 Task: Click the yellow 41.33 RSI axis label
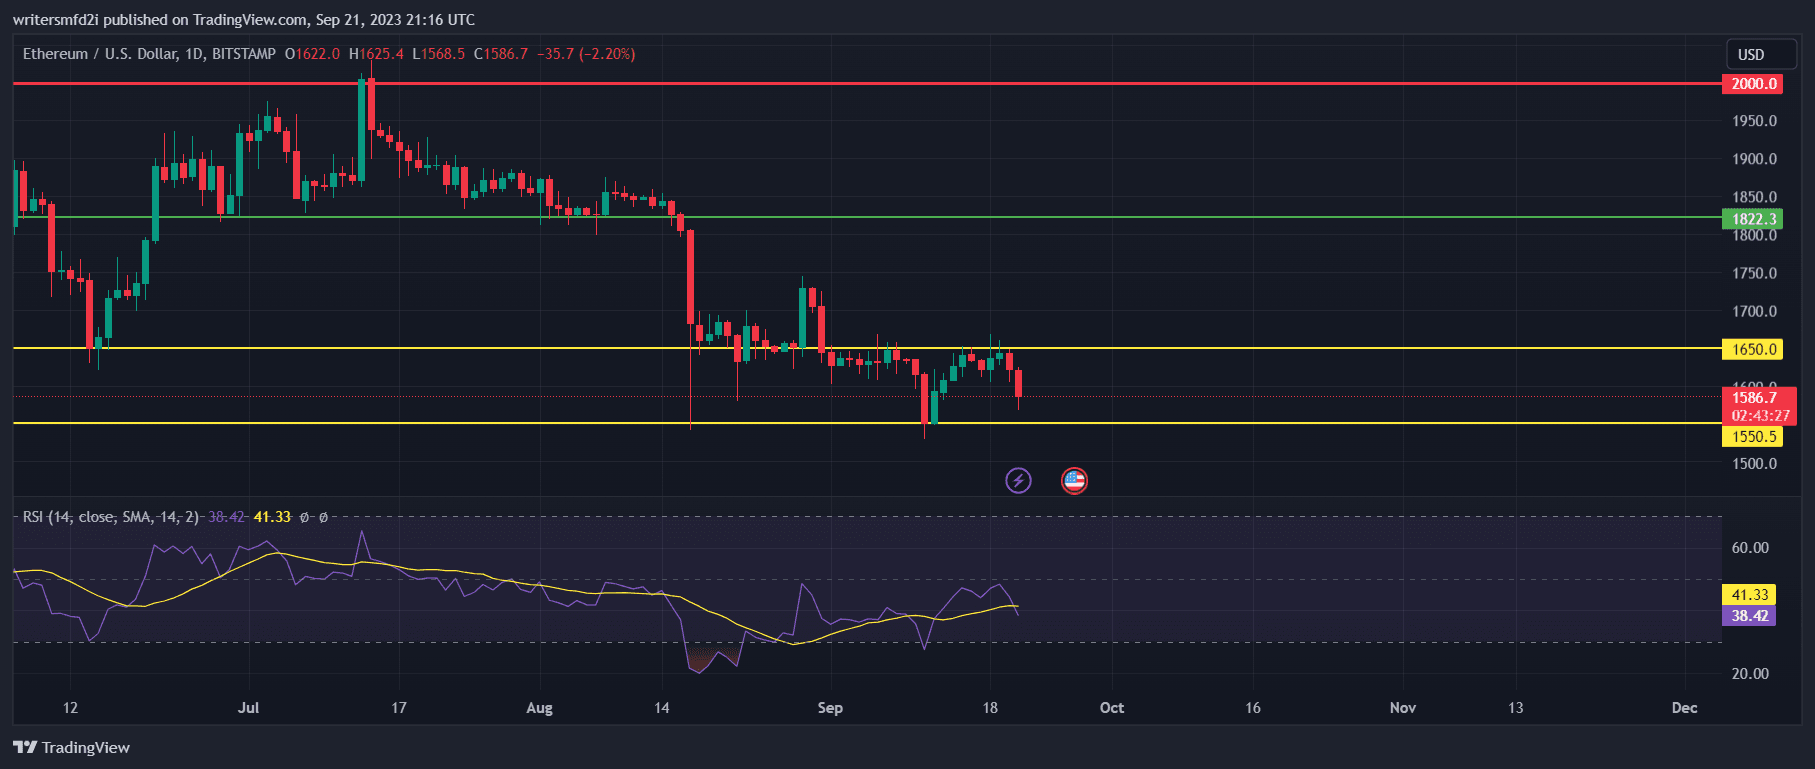[1749, 595]
